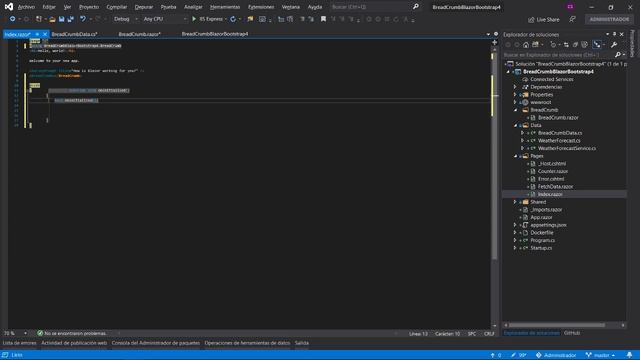The width and height of the screenshot is (640, 360).
Task: Expand the WeatherForecast.cs node
Action: point(522,141)
